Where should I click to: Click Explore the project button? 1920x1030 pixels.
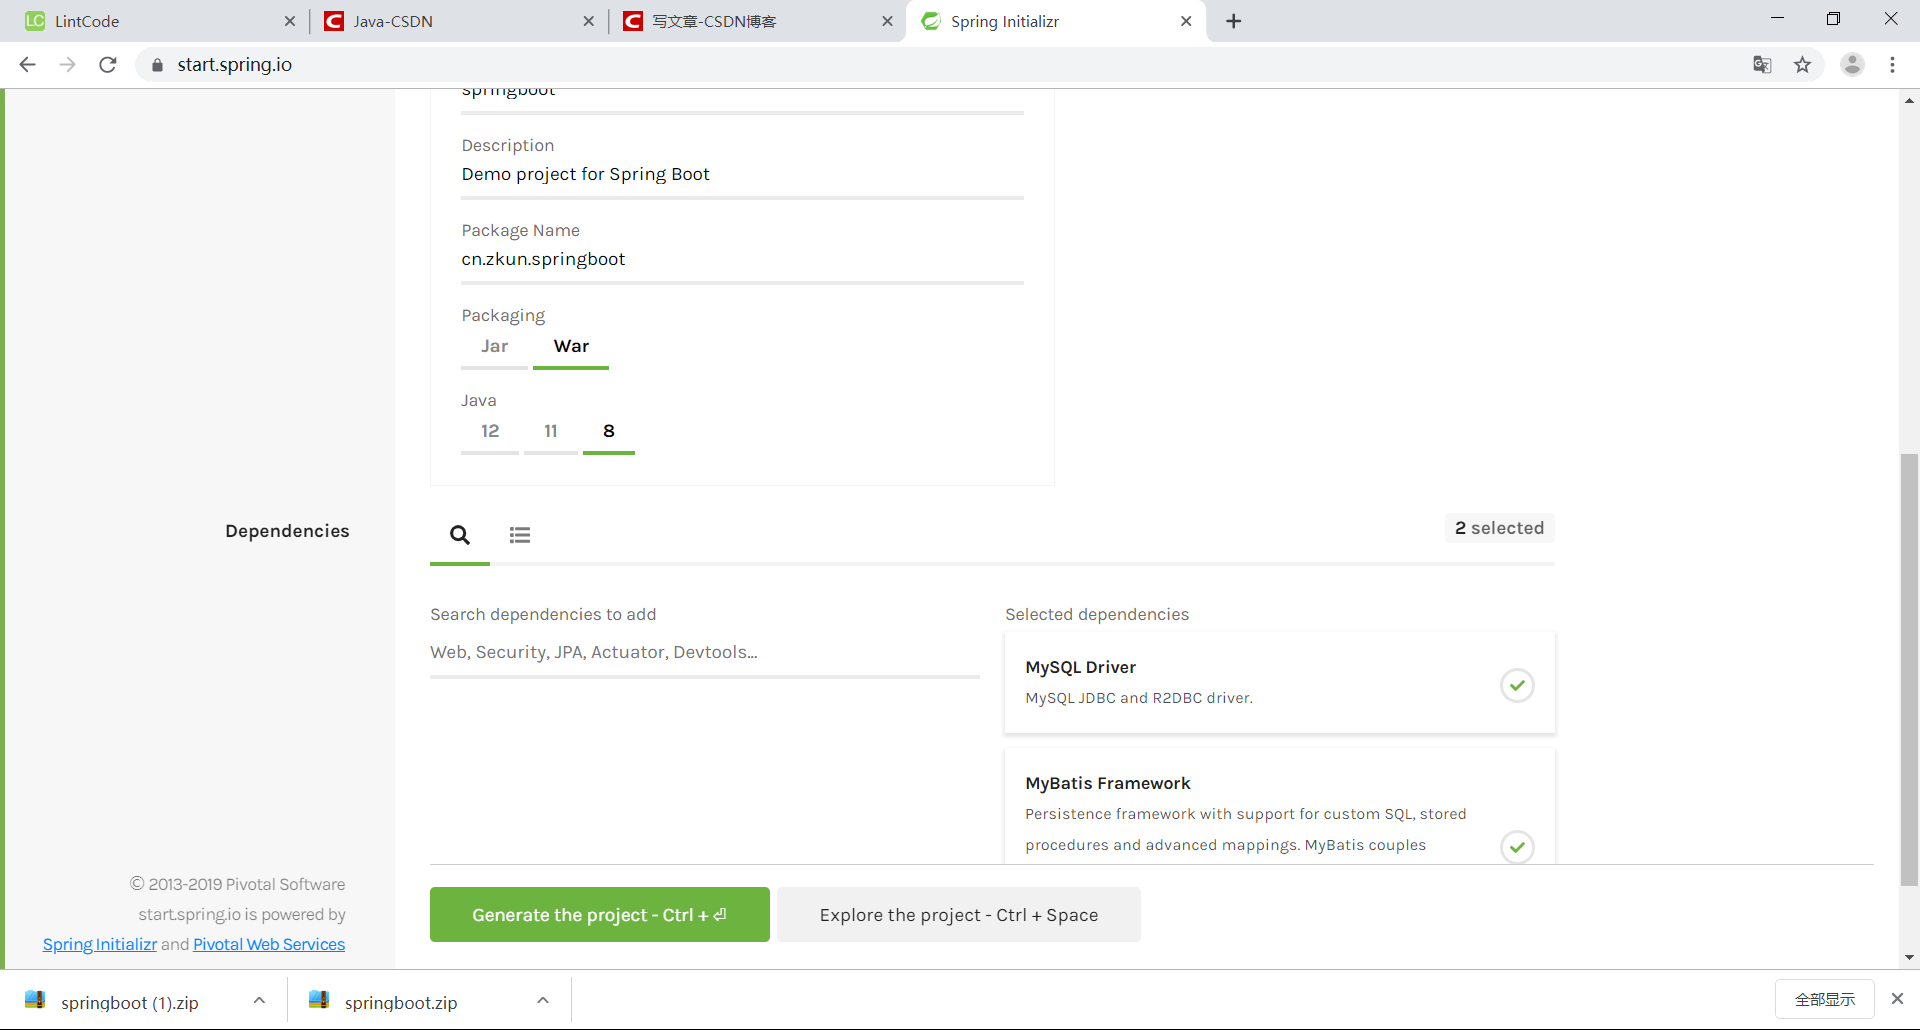tap(959, 914)
